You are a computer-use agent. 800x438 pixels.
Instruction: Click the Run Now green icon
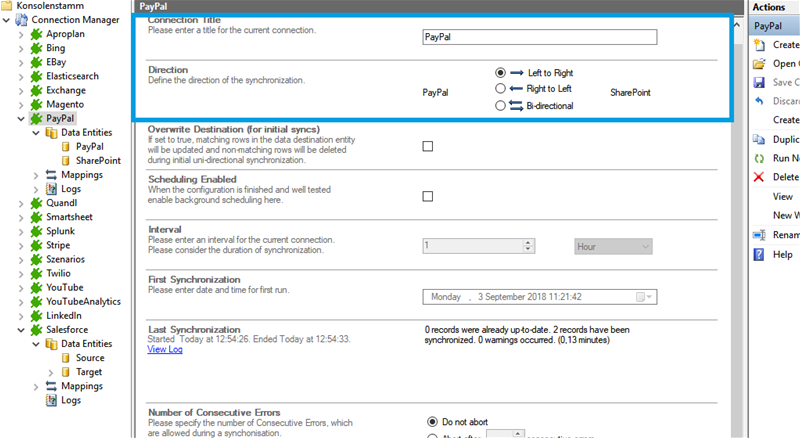[x=760, y=158]
